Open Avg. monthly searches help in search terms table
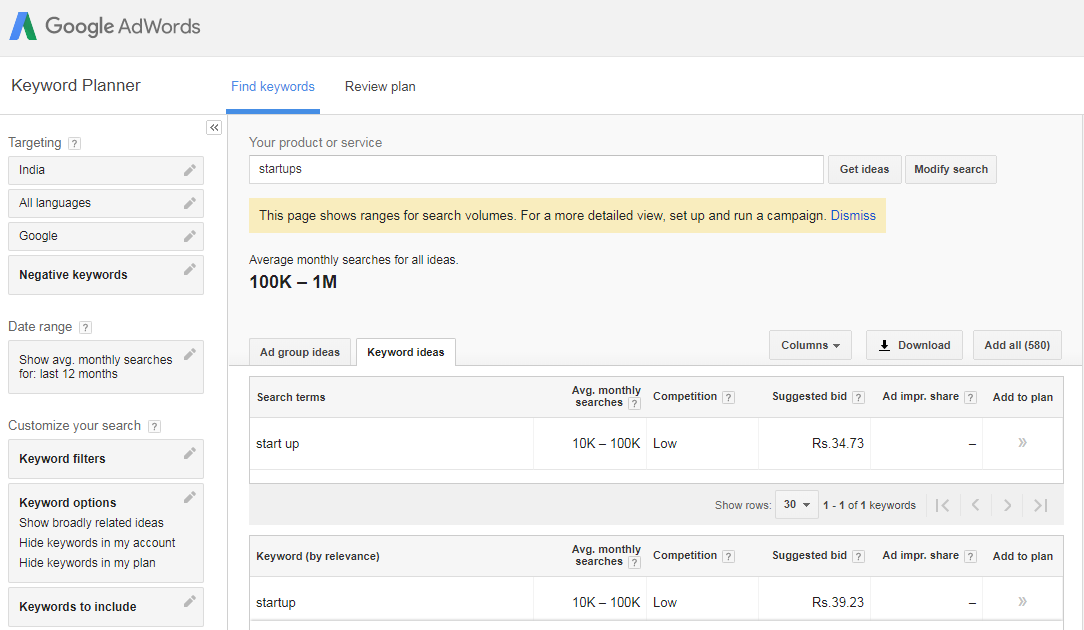The height and width of the screenshot is (630, 1084). [634, 403]
